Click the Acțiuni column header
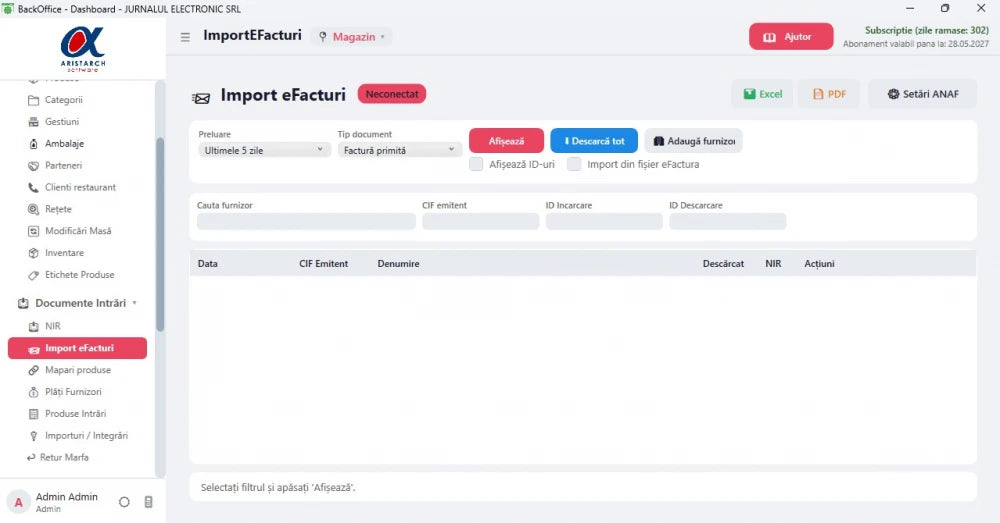 [x=819, y=264]
